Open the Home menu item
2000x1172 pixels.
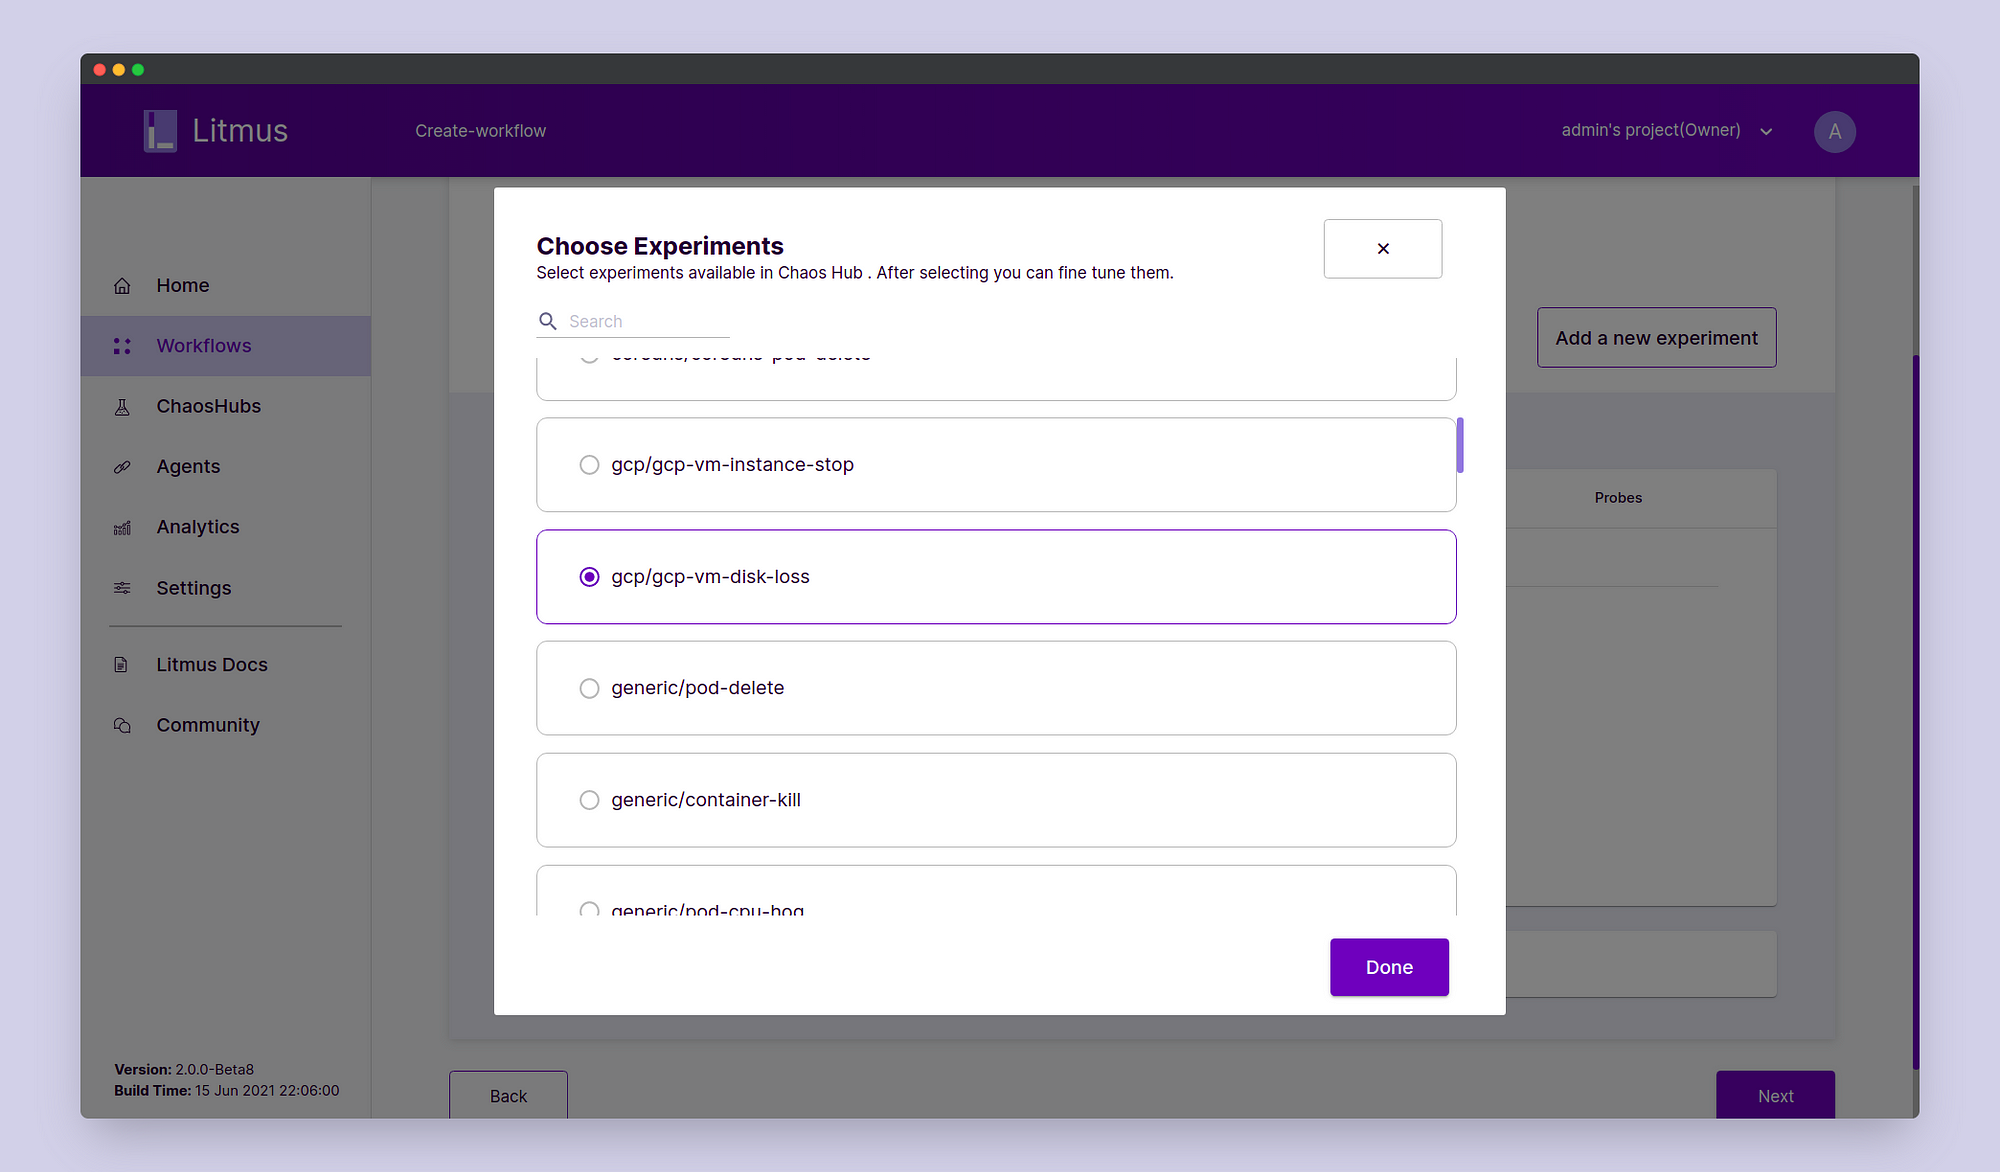tap(226, 286)
